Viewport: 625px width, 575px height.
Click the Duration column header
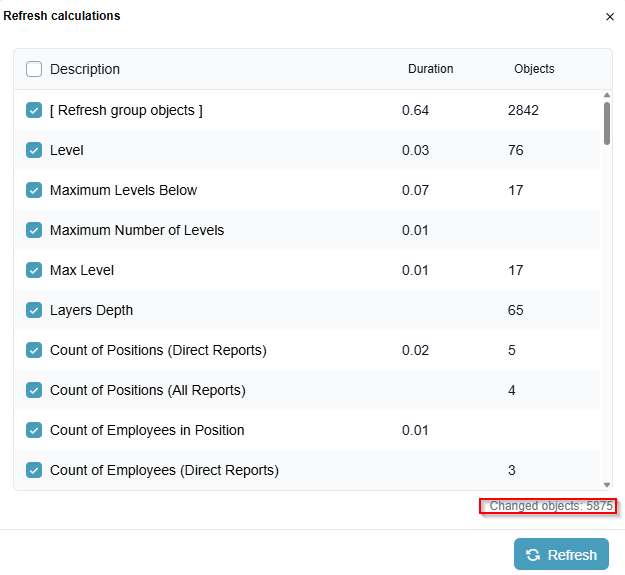coord(430,69)
